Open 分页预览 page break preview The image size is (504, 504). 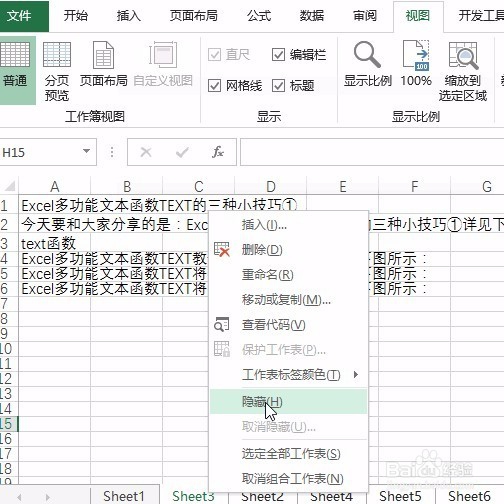[57, 54]
